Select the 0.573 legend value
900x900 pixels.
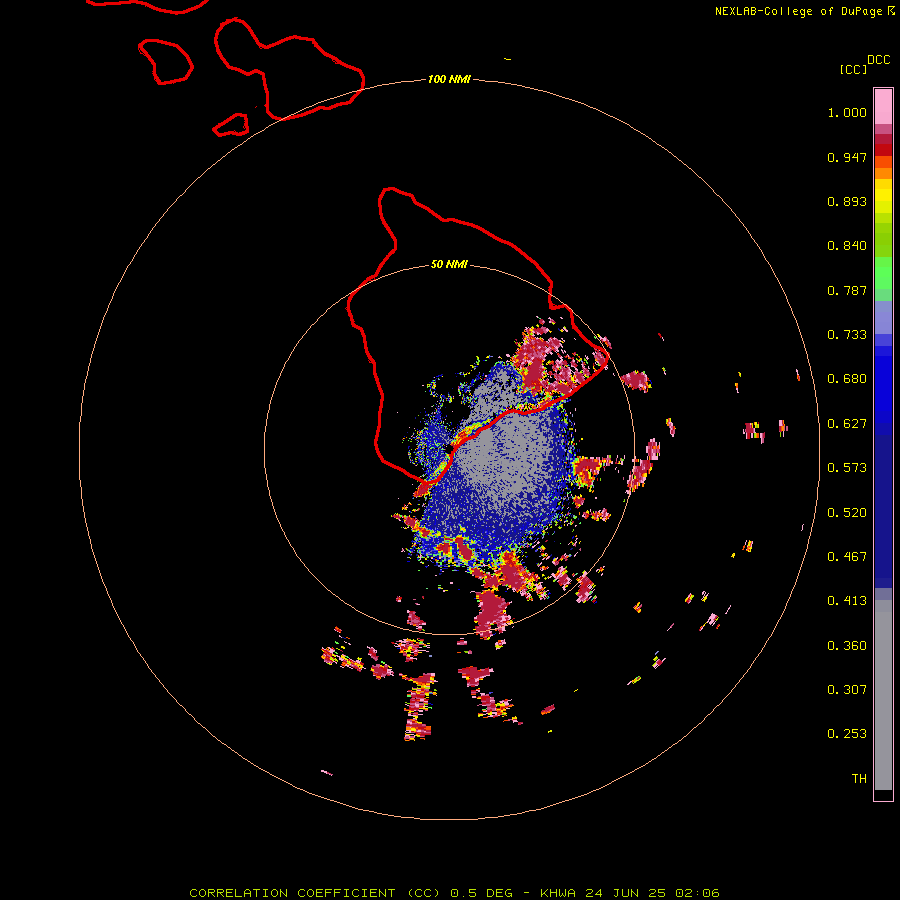[x=847, y=468]
